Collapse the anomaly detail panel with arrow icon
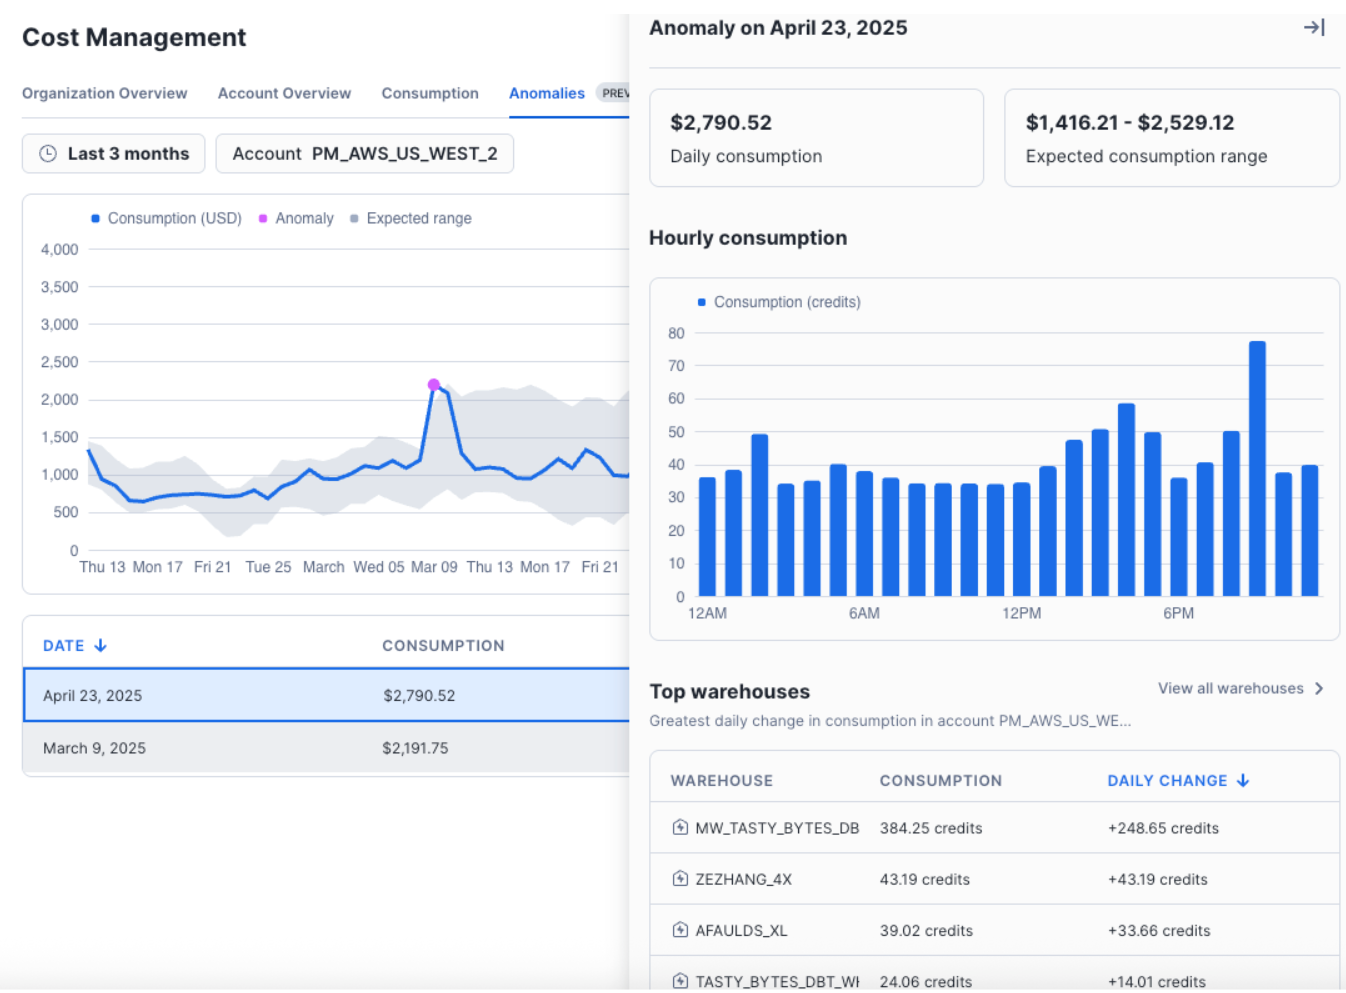The height and width of the screenshot is (993, 1346). 1316,29
